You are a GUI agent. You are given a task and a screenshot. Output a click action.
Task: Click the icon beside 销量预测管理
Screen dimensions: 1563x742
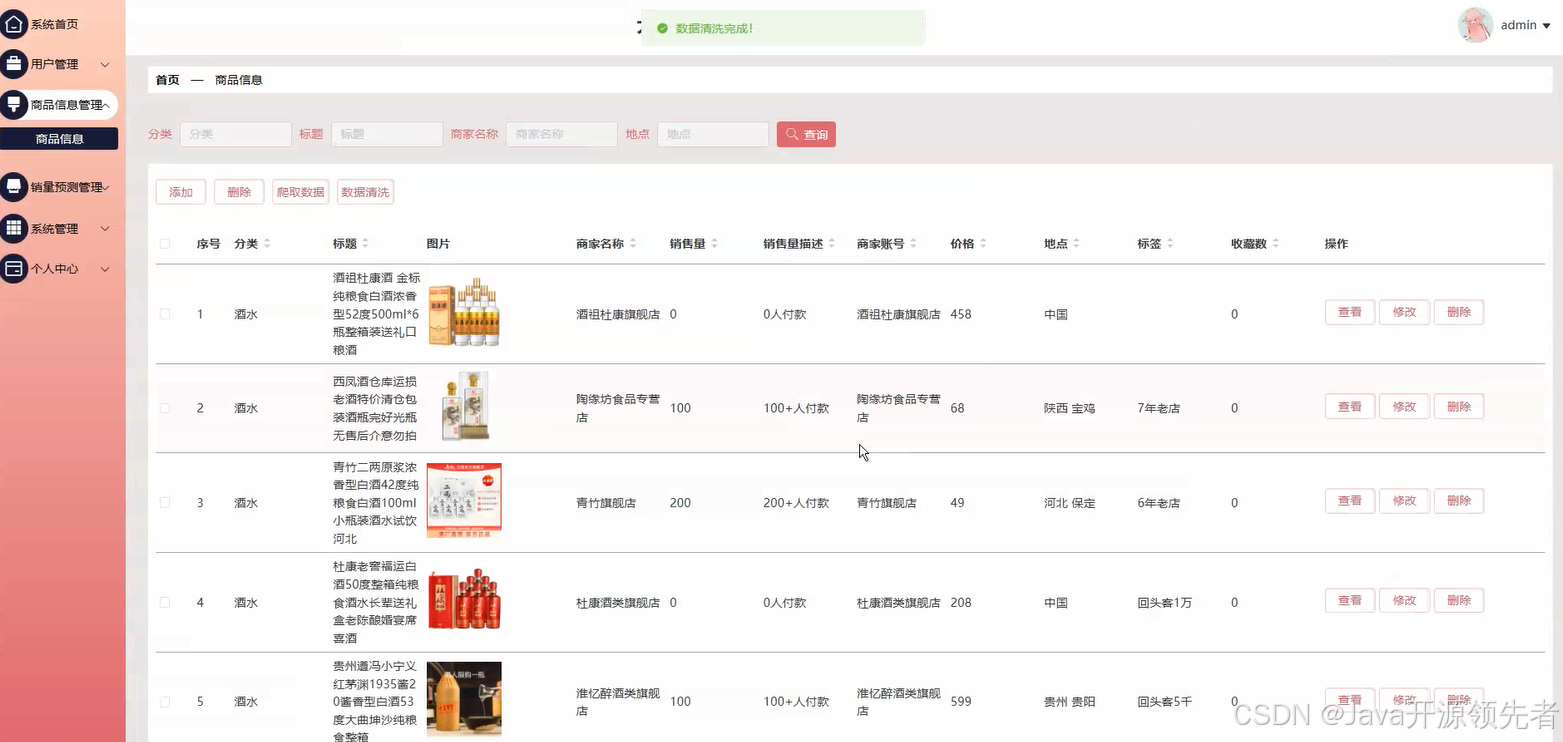pyautogui.click(x=13, y=187)
